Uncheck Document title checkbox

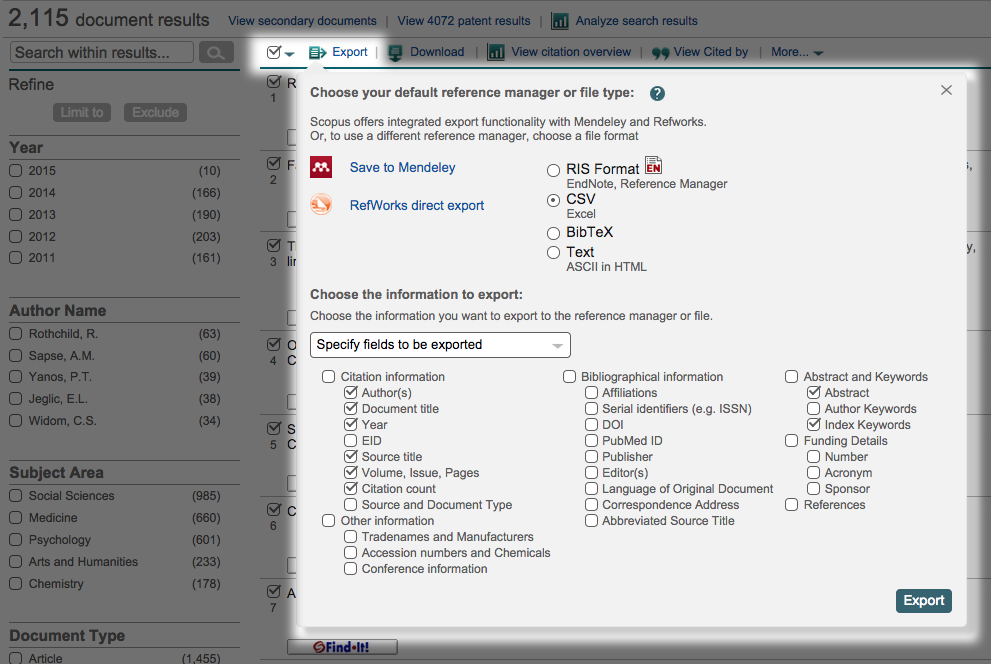click(350, 409)
